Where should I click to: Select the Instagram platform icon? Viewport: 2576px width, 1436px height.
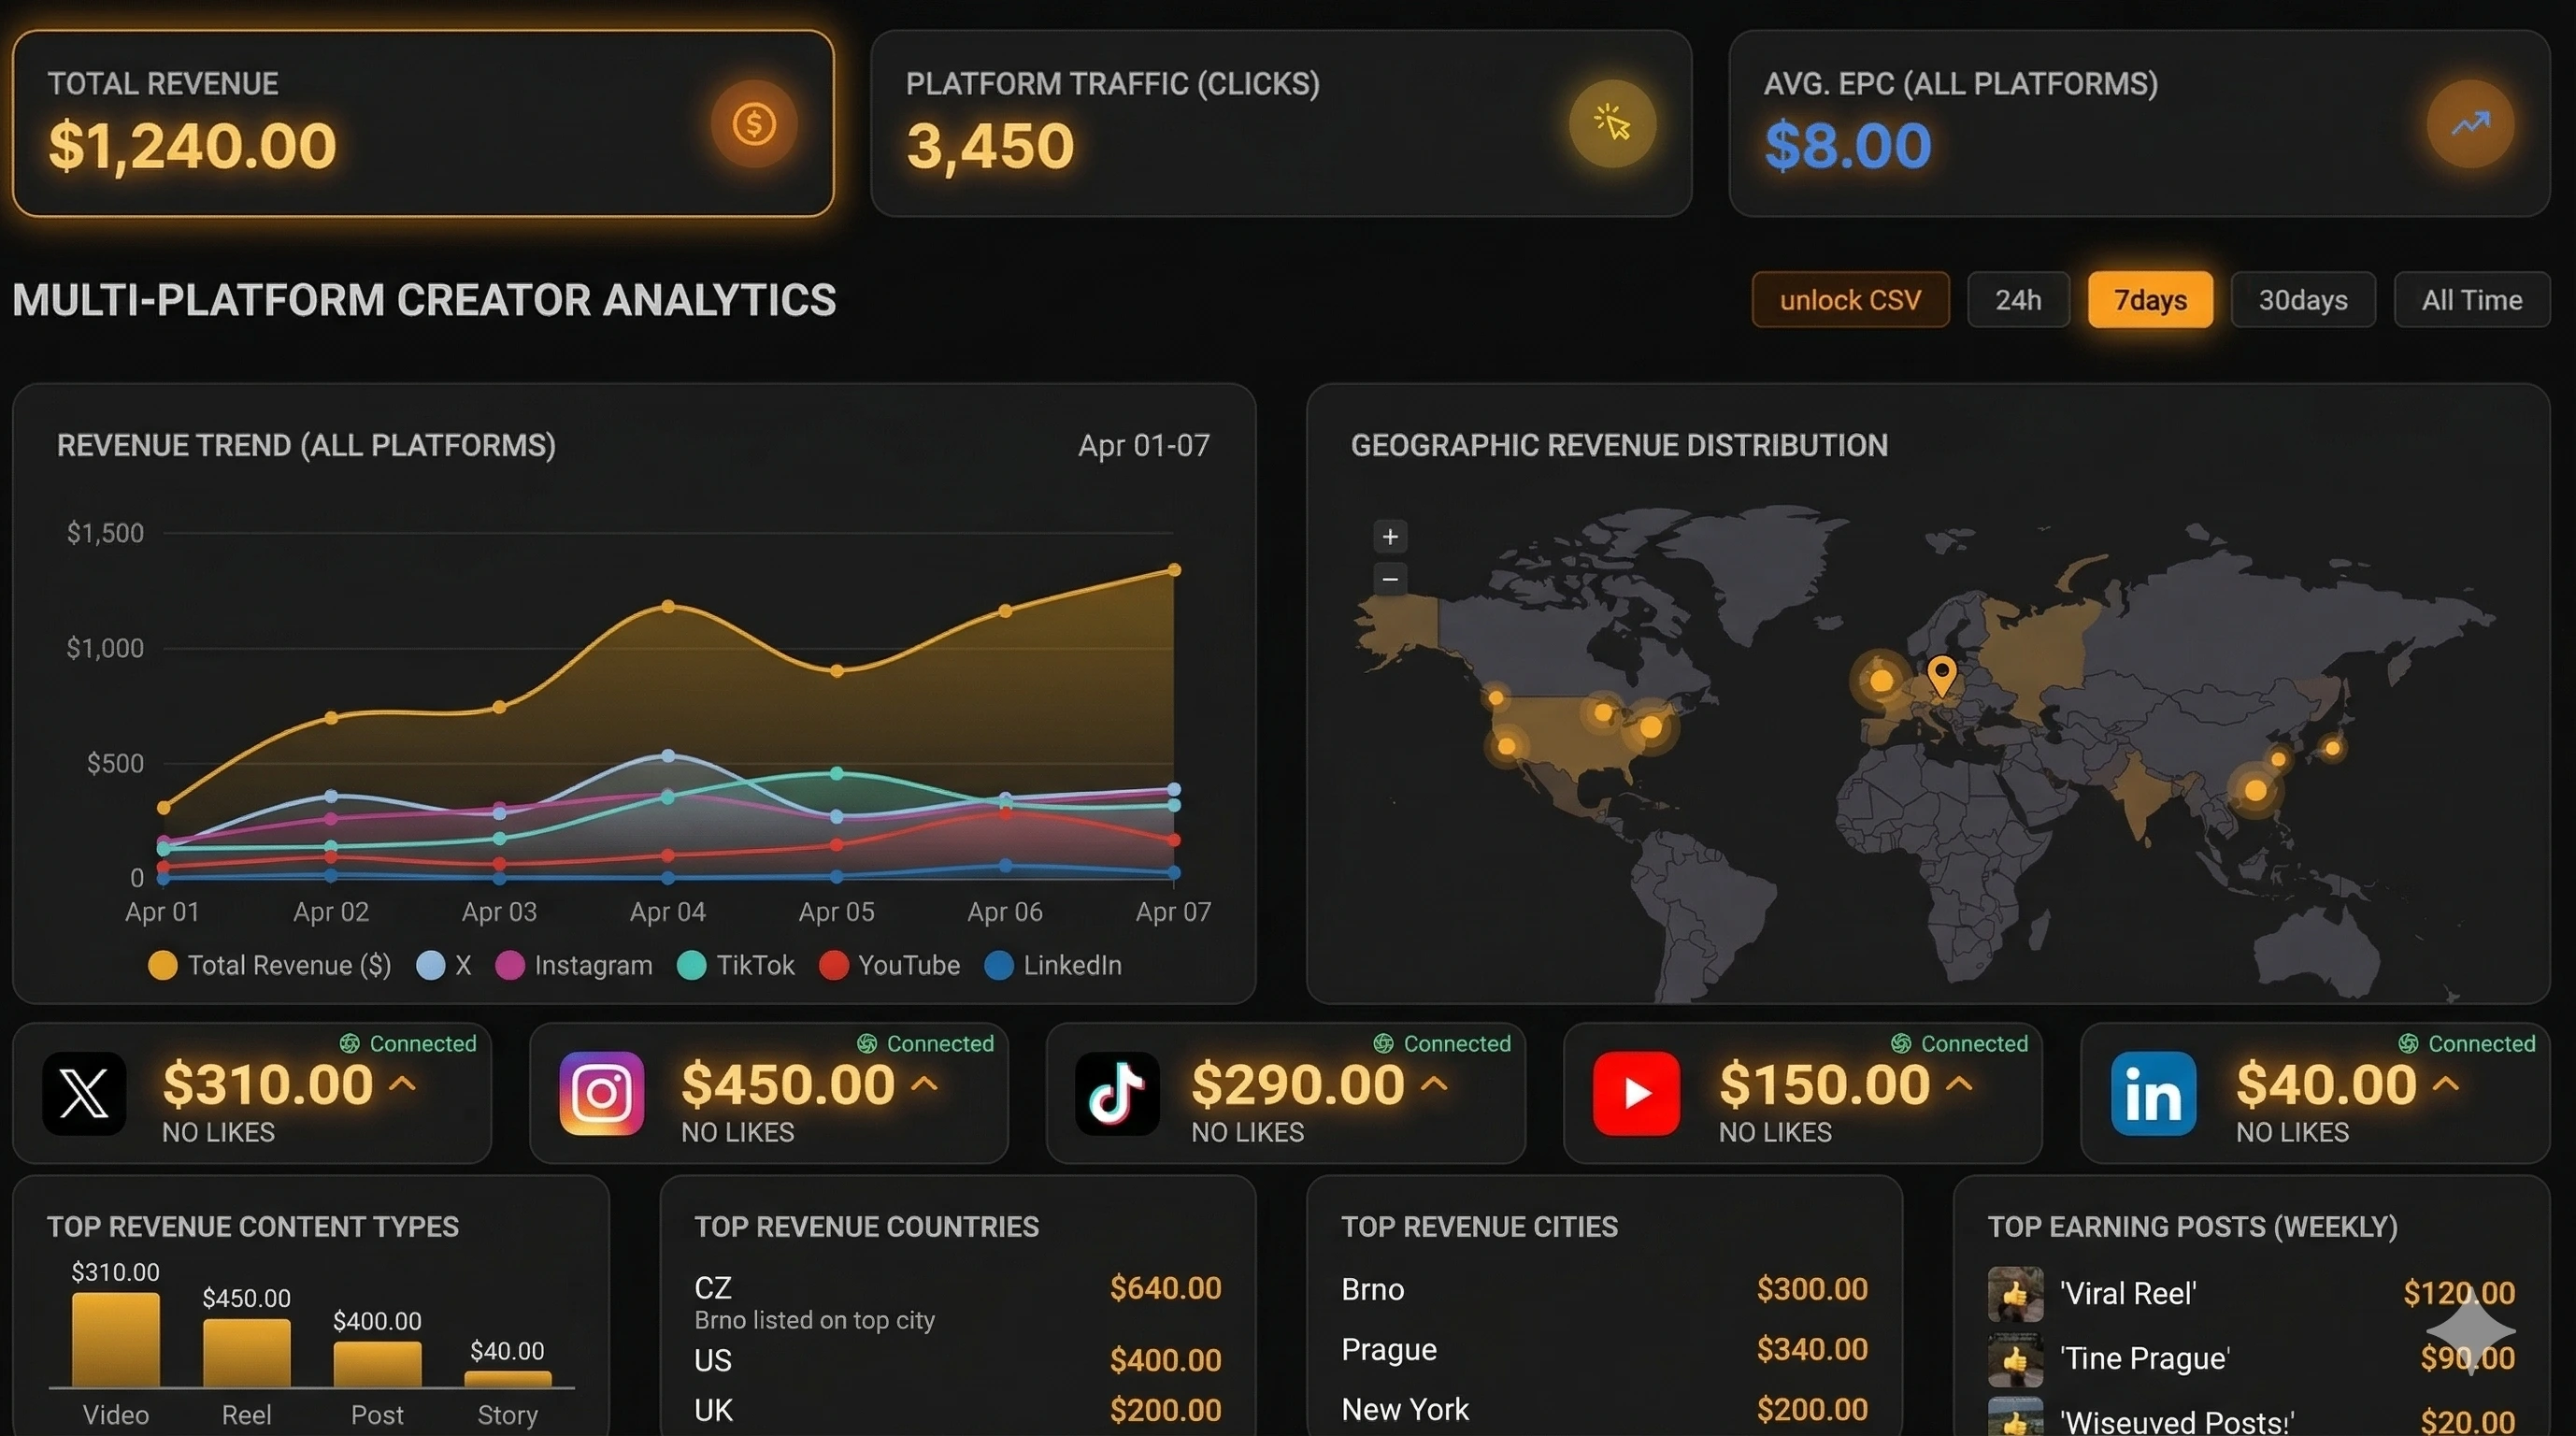pos(600,1094)
